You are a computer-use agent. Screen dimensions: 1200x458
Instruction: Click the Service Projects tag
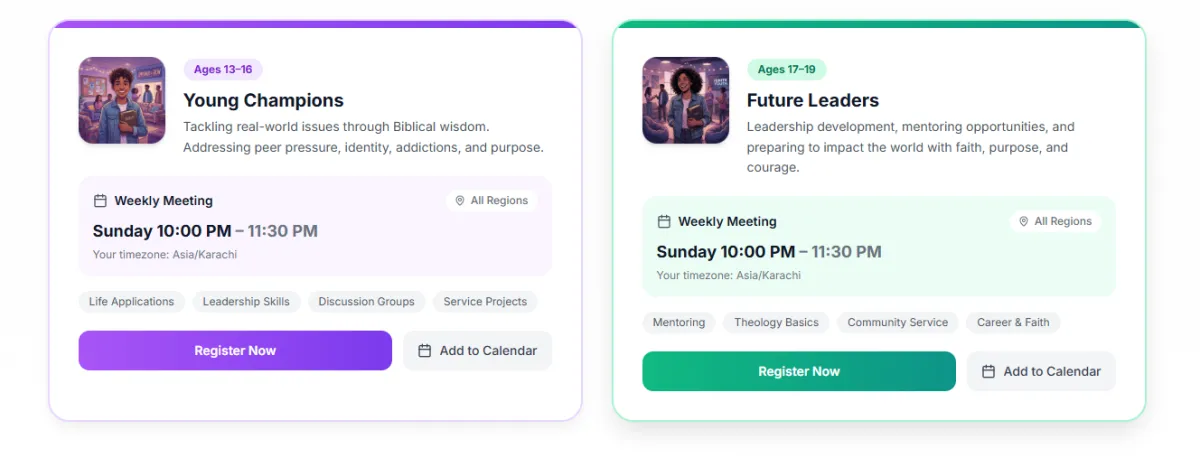485,302
